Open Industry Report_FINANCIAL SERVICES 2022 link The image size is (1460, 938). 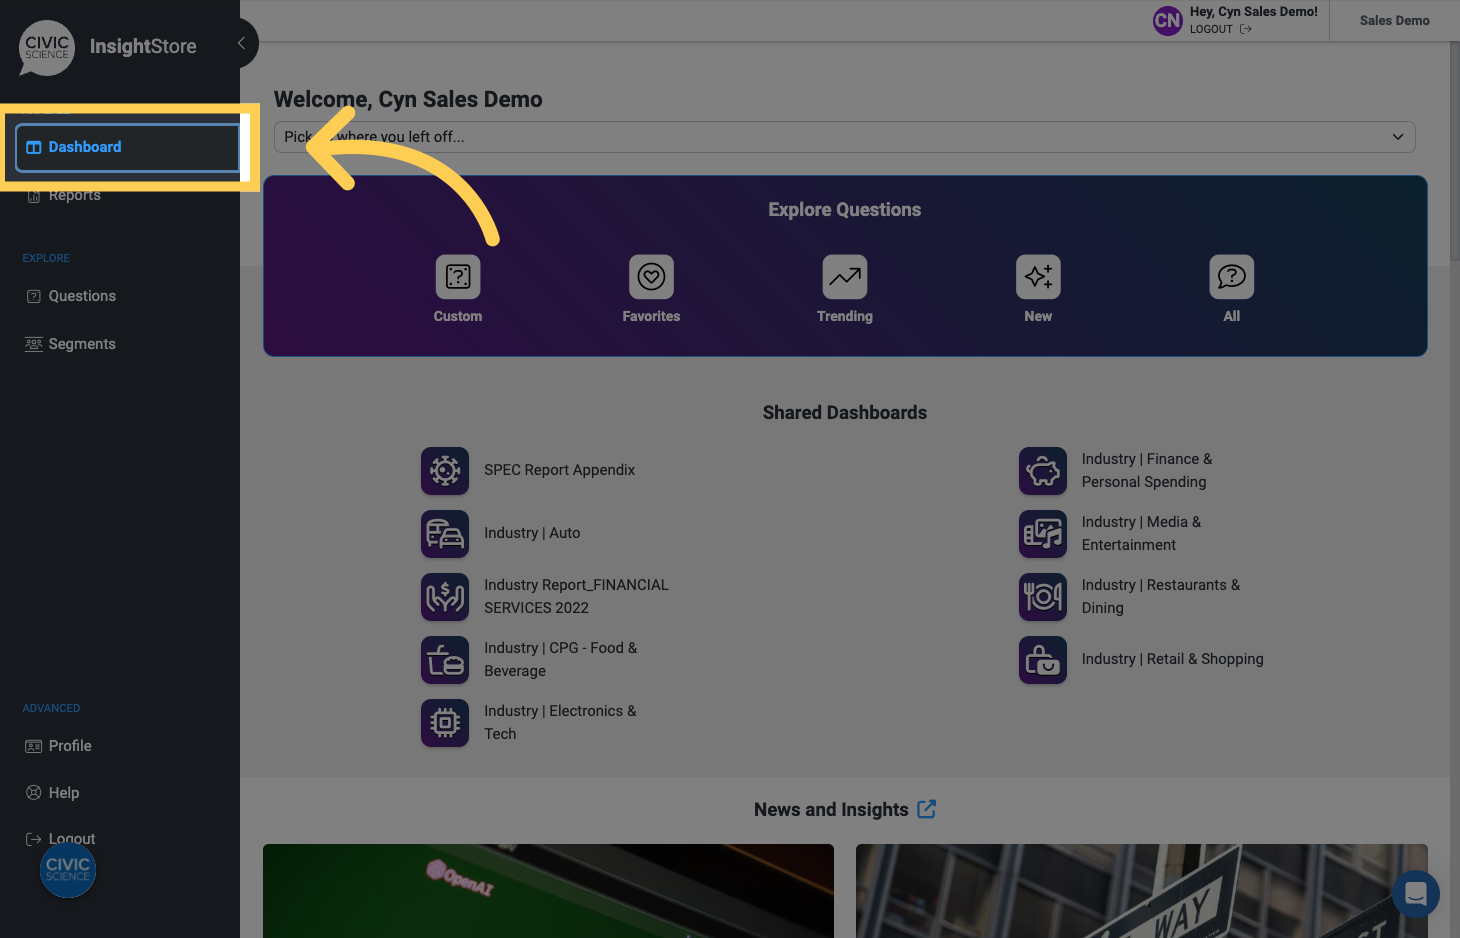[576, 596]
